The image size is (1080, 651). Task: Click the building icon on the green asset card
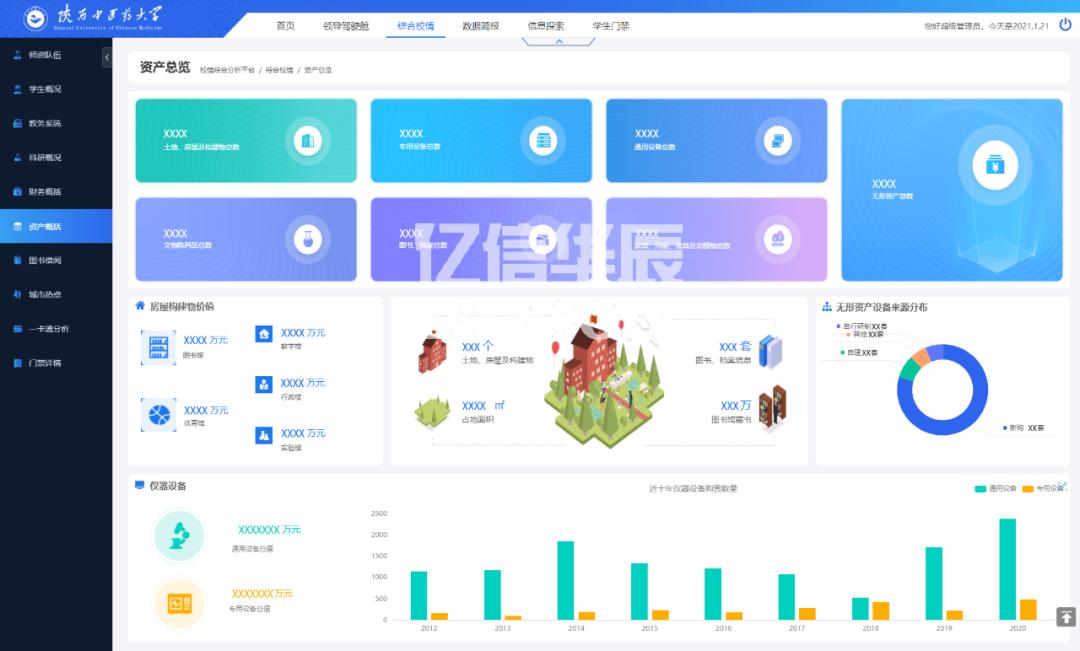click(x=309, y=140)
